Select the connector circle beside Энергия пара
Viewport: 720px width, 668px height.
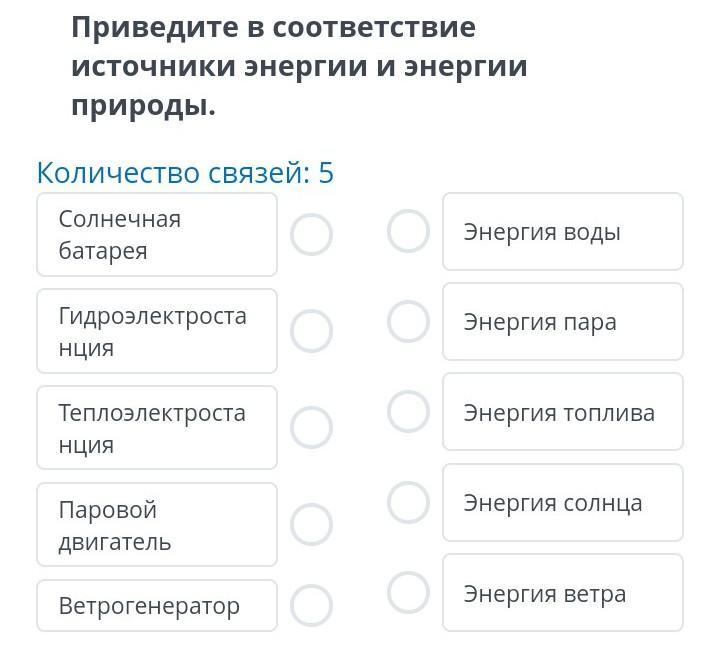click(x=408, y=321)
